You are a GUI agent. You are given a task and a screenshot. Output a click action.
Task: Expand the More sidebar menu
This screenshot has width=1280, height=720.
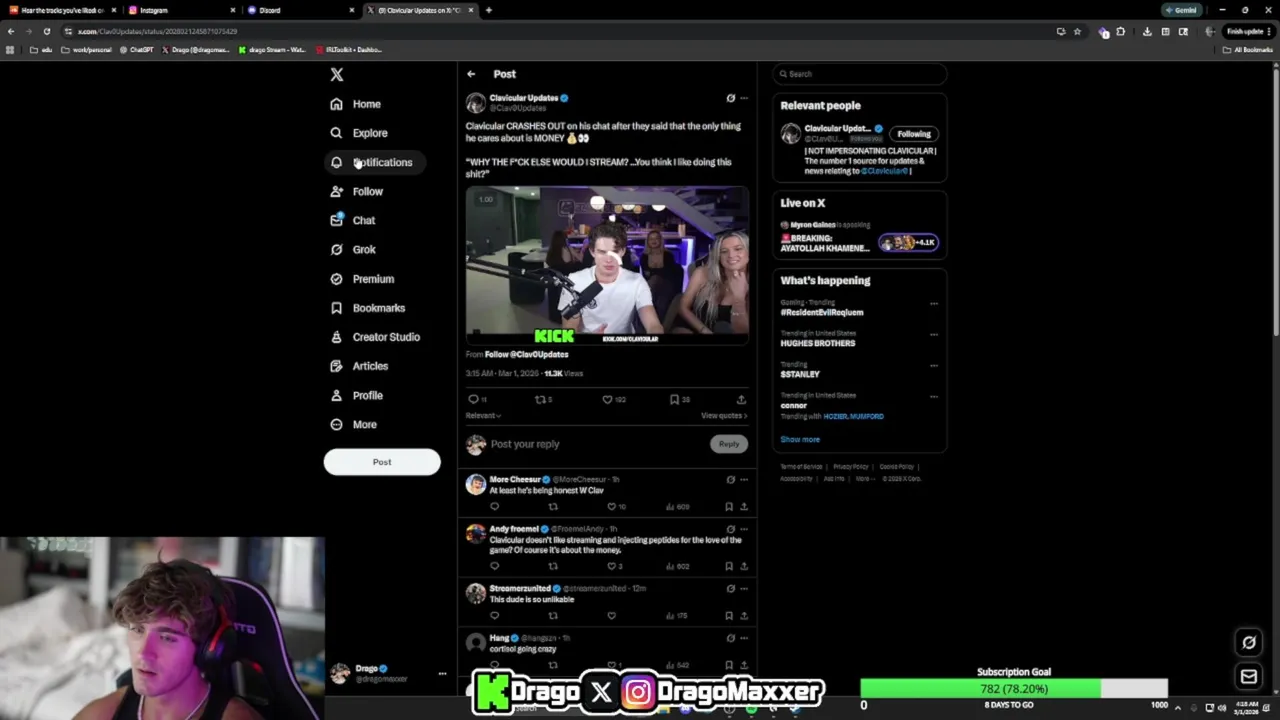354,424
